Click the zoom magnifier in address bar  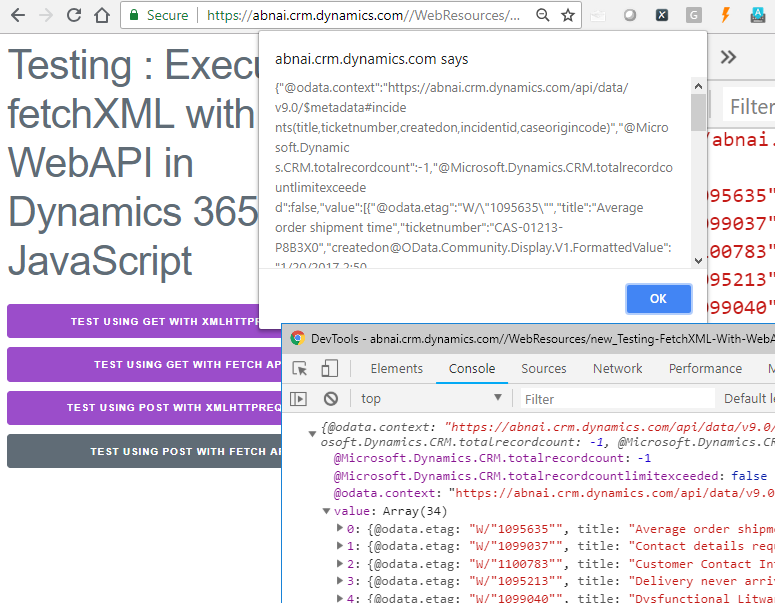pos(543,15)
